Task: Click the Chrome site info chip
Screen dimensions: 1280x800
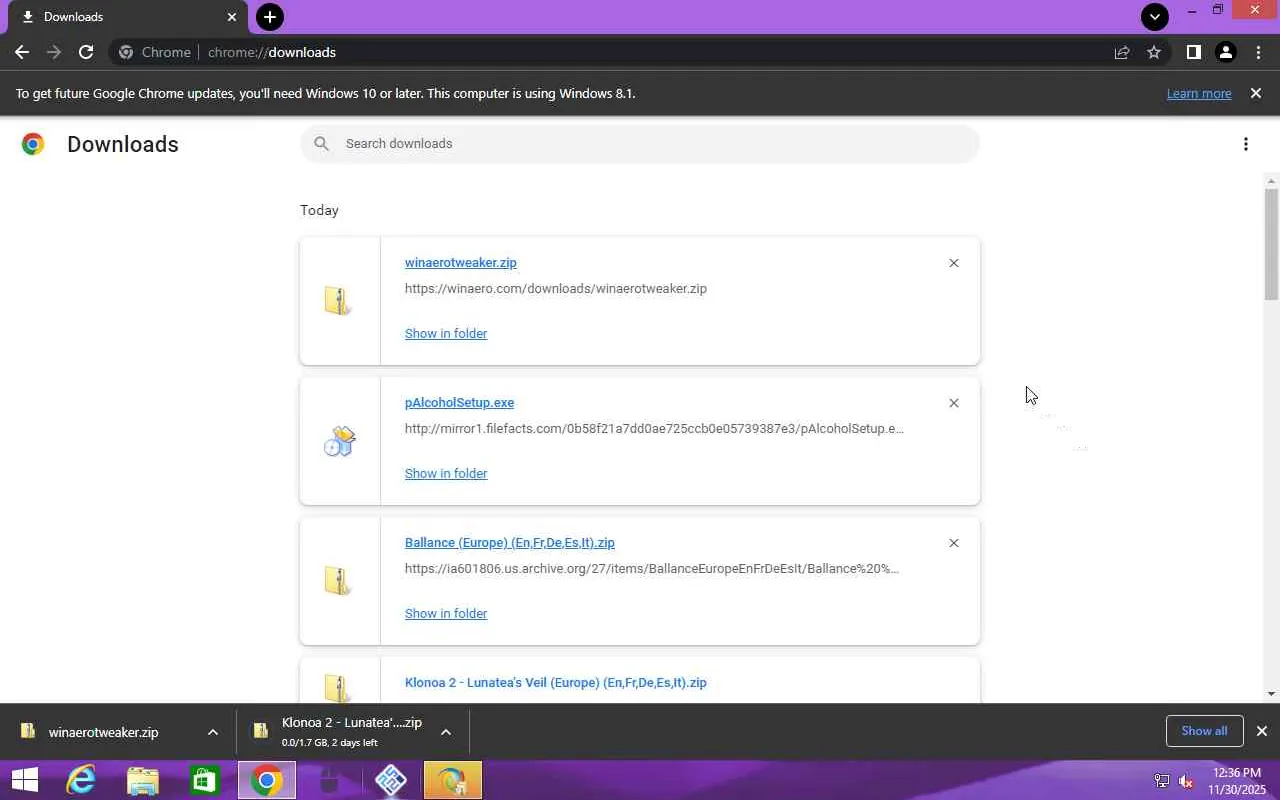Action: pyautogui.click(x=155, y=52)
